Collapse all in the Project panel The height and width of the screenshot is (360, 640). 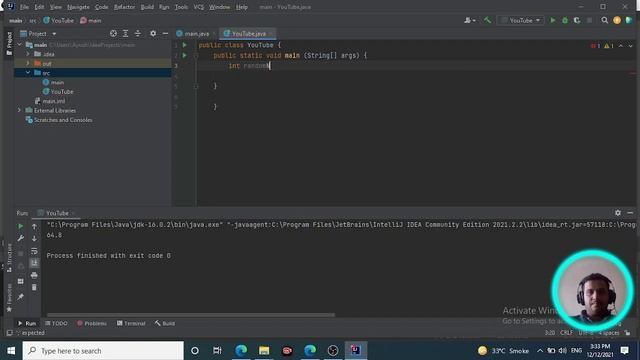138,33
